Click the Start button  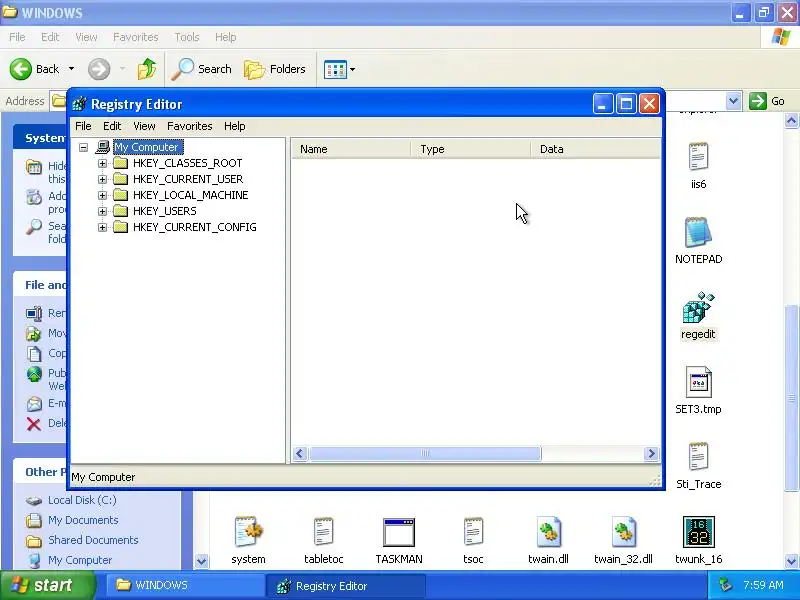[x=48, y=585]
